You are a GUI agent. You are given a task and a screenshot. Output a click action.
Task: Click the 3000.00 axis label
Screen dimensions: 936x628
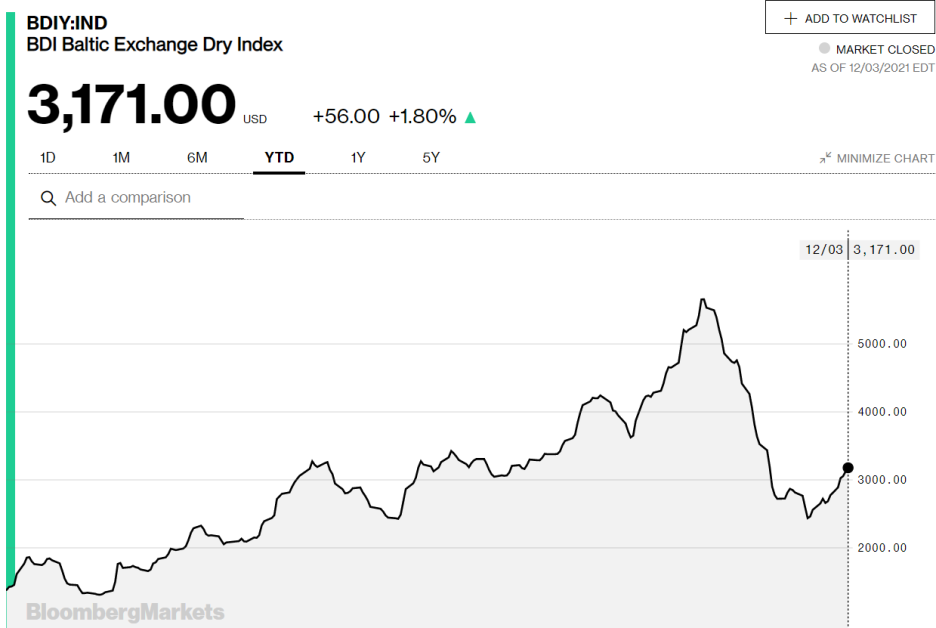[x=882, y=480]
